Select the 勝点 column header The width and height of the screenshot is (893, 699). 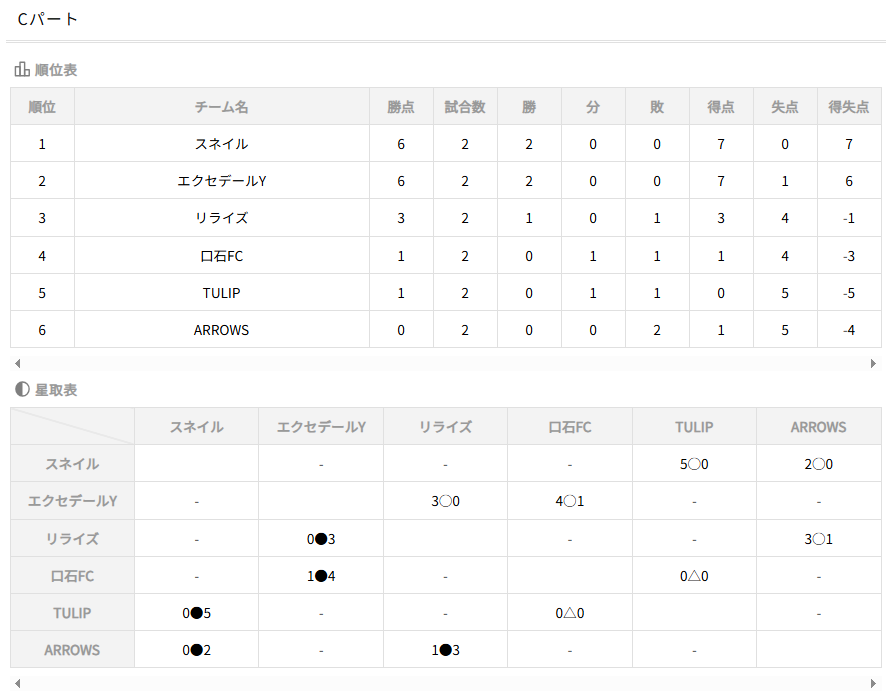401,107
